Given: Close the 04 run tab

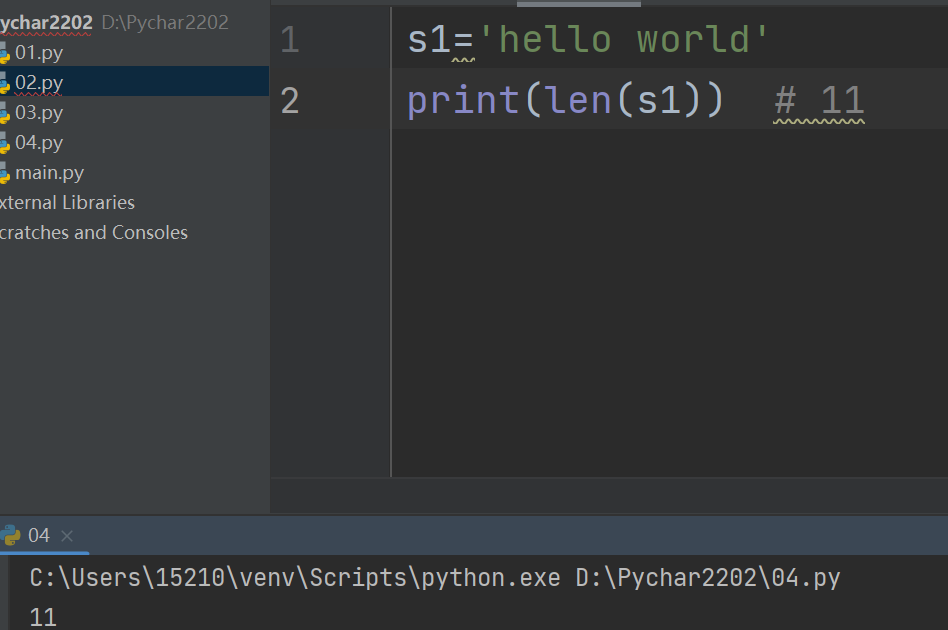Looking at the screenshot, I should coord(67,536).
